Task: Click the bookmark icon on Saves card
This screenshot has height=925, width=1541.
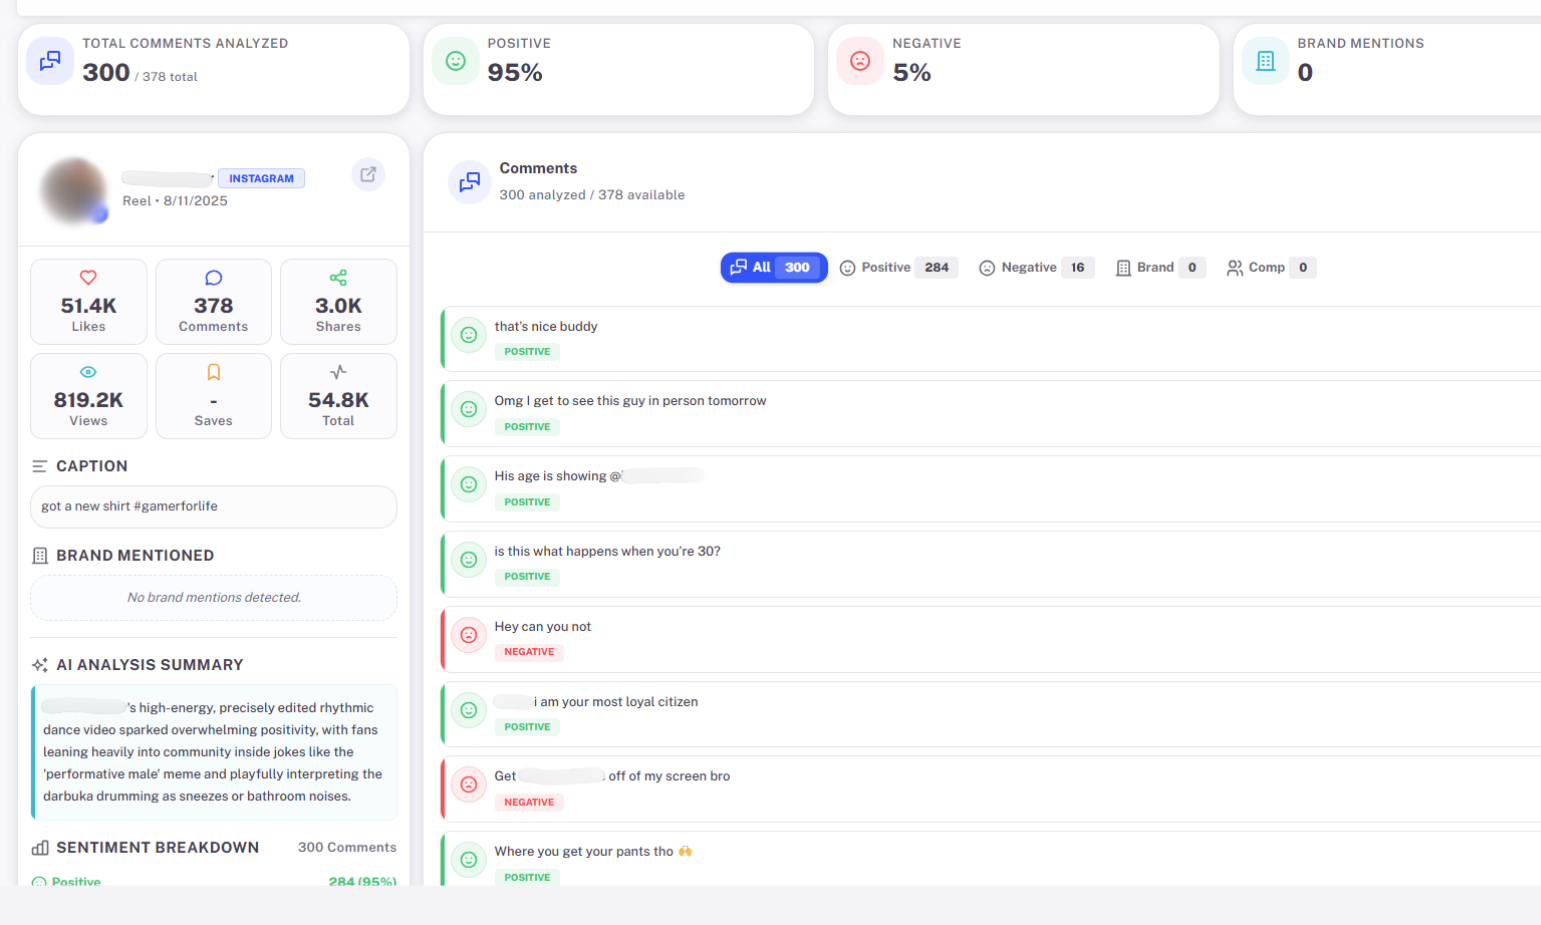Action: (x=213, y=372)
